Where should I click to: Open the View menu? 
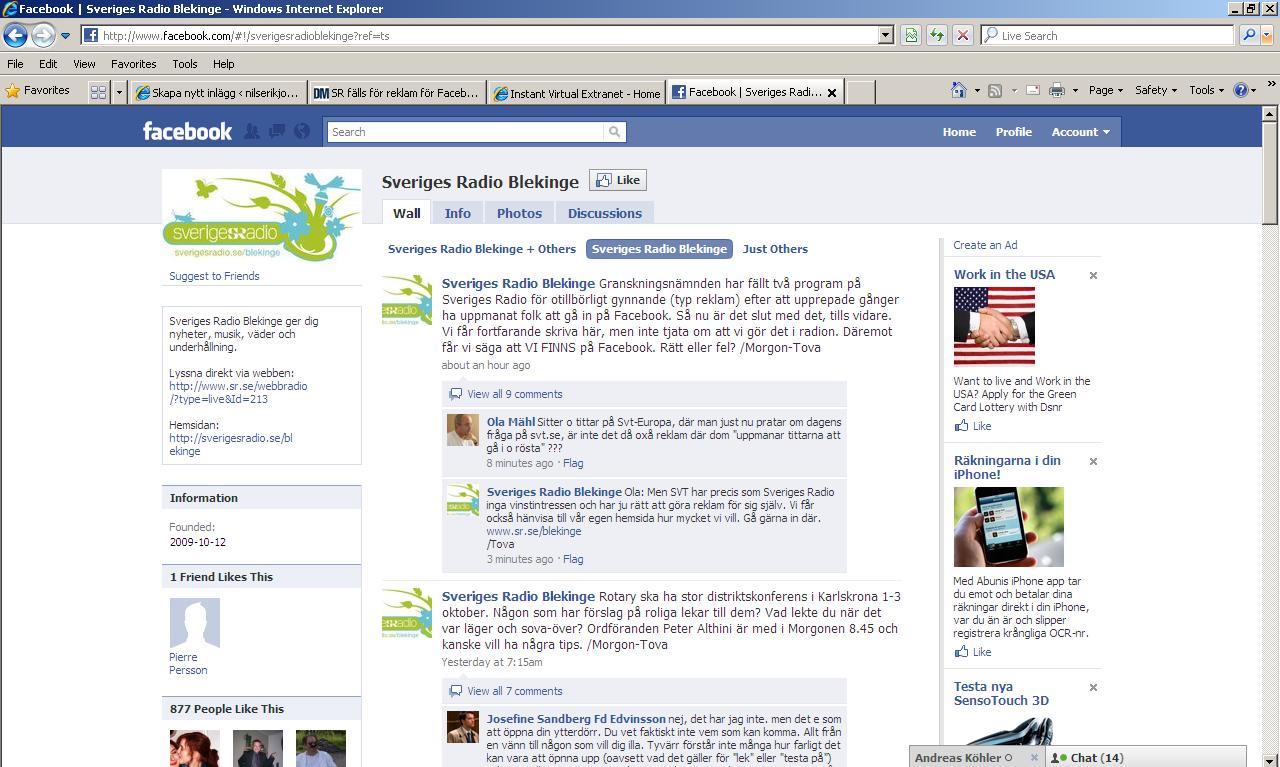84,63
